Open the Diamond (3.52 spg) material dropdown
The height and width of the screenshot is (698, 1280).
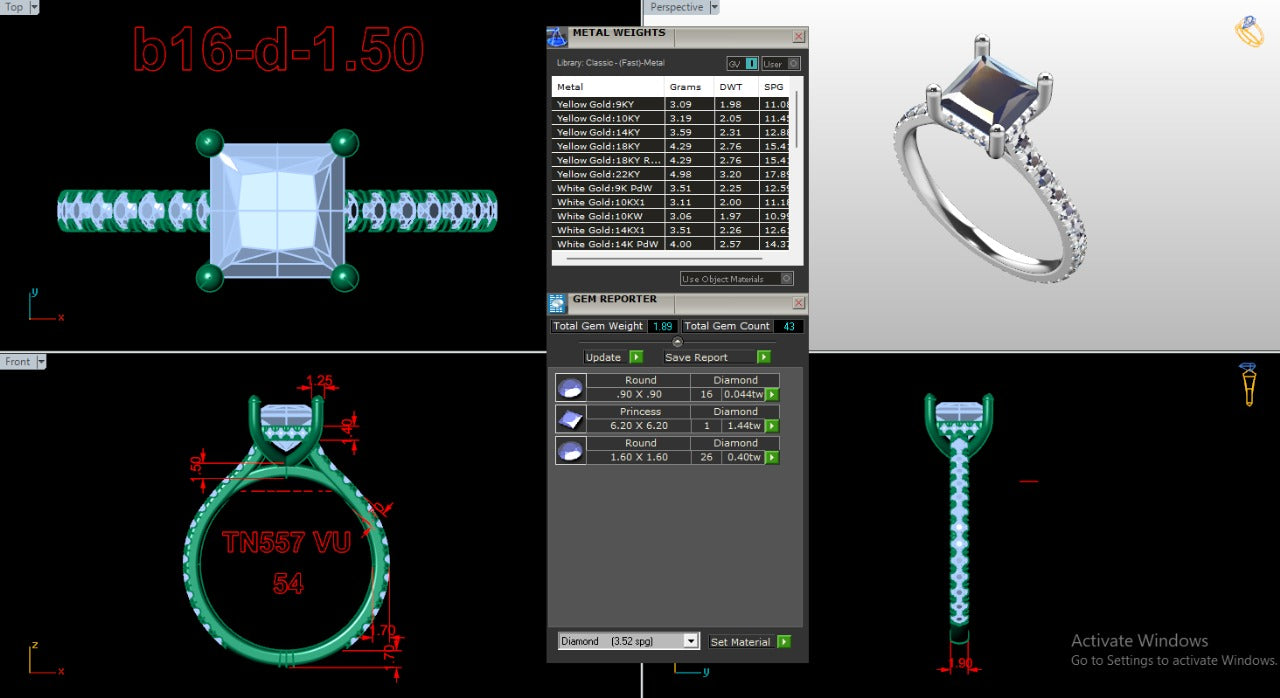click(628, 641)
